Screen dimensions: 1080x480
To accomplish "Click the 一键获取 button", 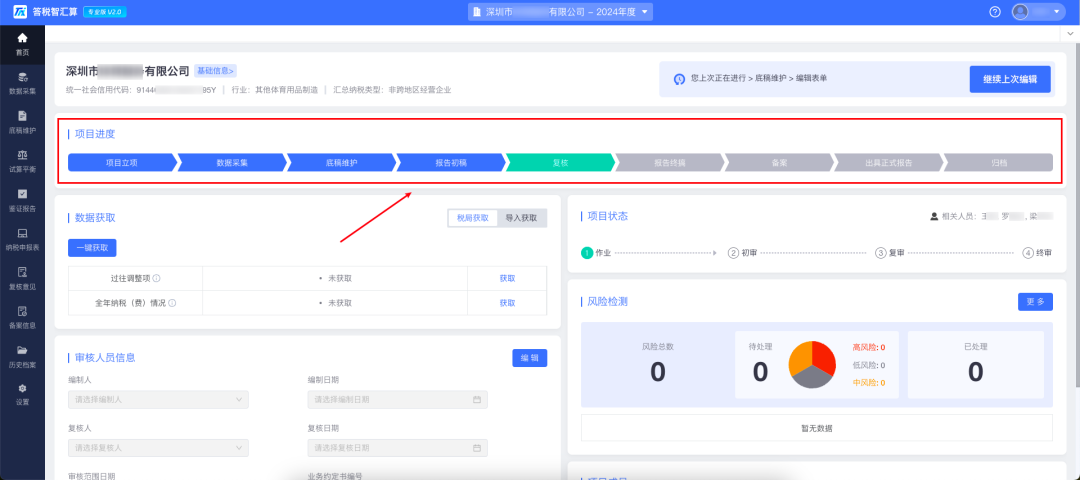I will pyautogui.click(x=92, y=248).
